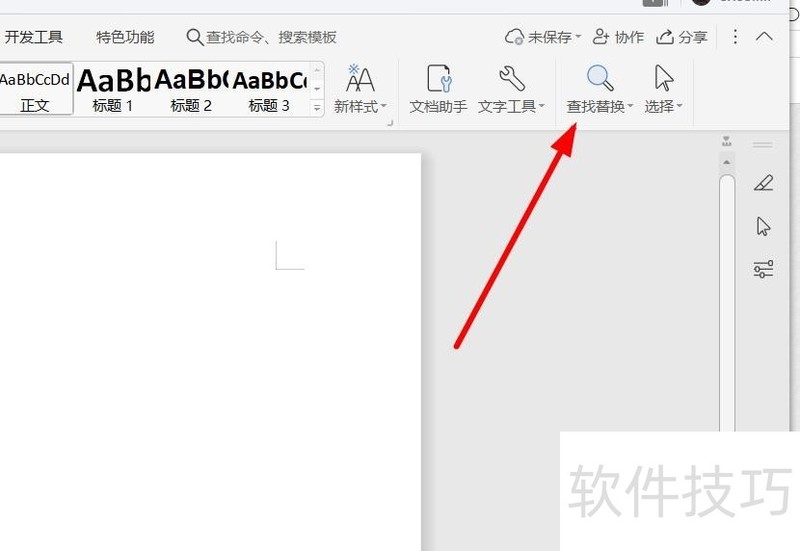Apply the 标题 1 heading style
Viewport: 800px width, 551px height.
tap(113, 90)
